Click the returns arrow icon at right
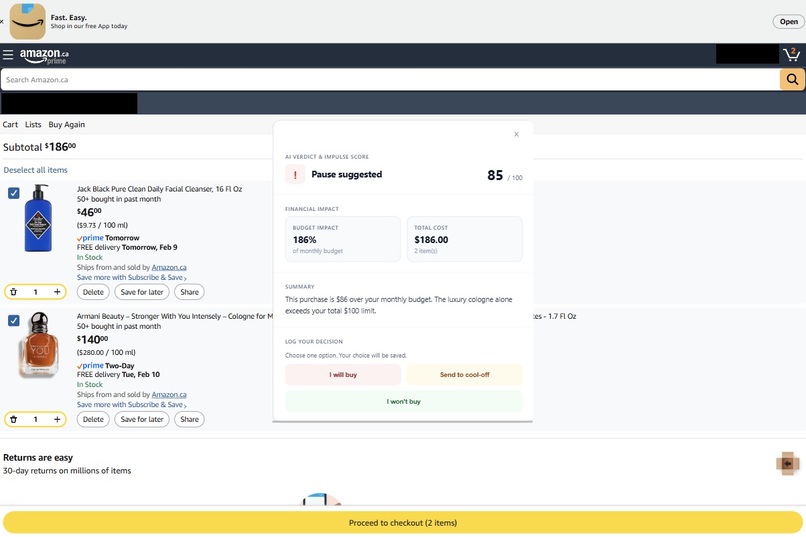806x537 pixels. [787, 464]
